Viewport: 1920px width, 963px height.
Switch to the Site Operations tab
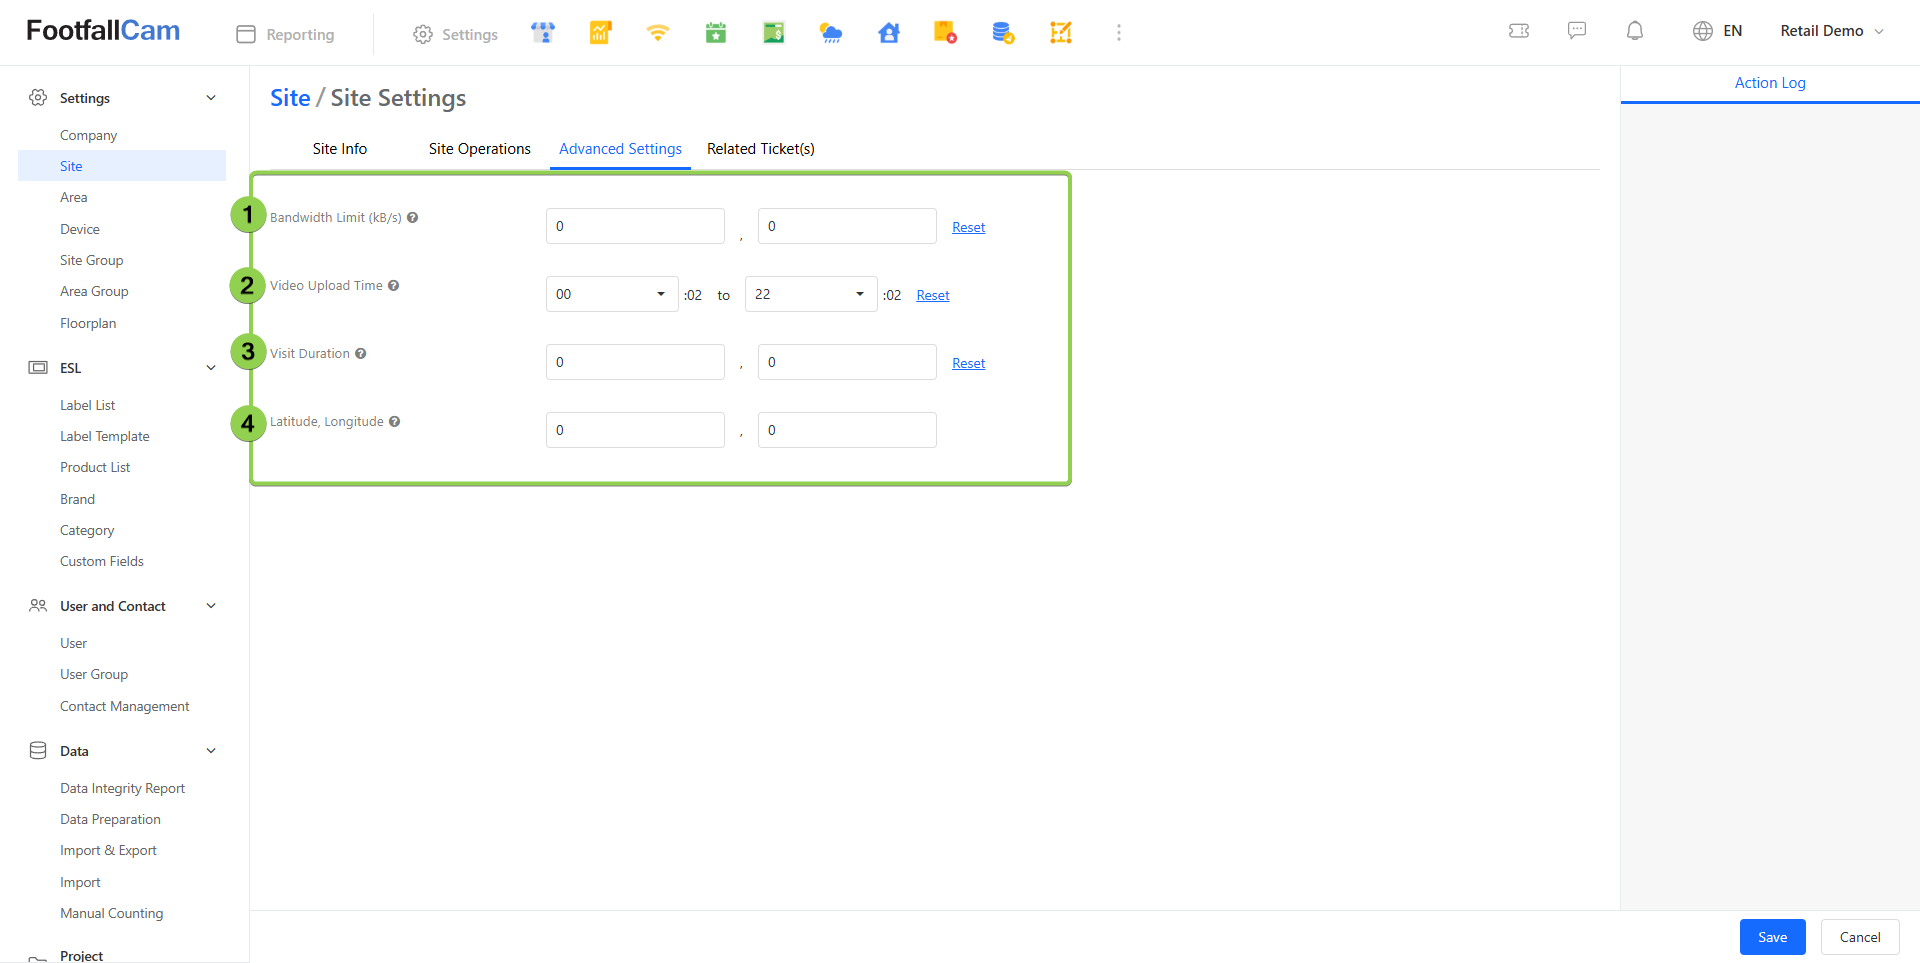479,149
